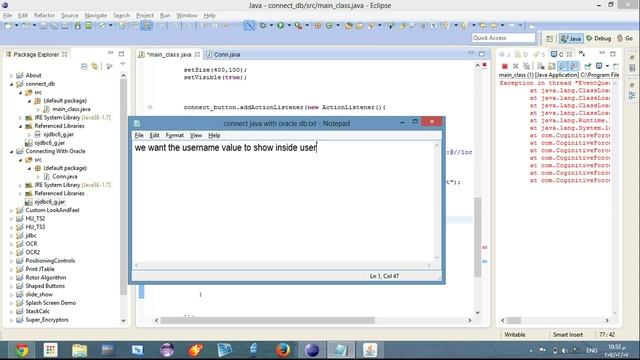Click the Package Explorer tab
This screenshot has height=360, width=640.
click(x=36, y=54)
